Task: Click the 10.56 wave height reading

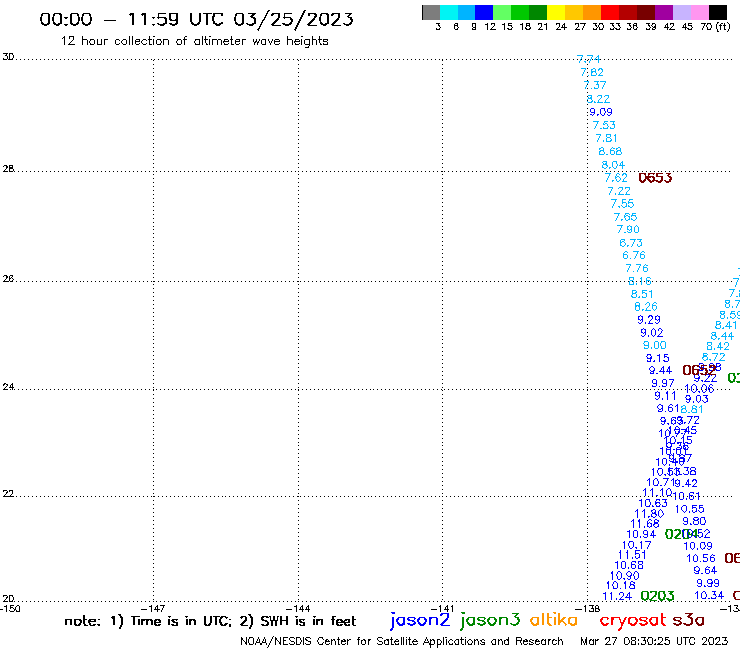Action: coord(701,559)
